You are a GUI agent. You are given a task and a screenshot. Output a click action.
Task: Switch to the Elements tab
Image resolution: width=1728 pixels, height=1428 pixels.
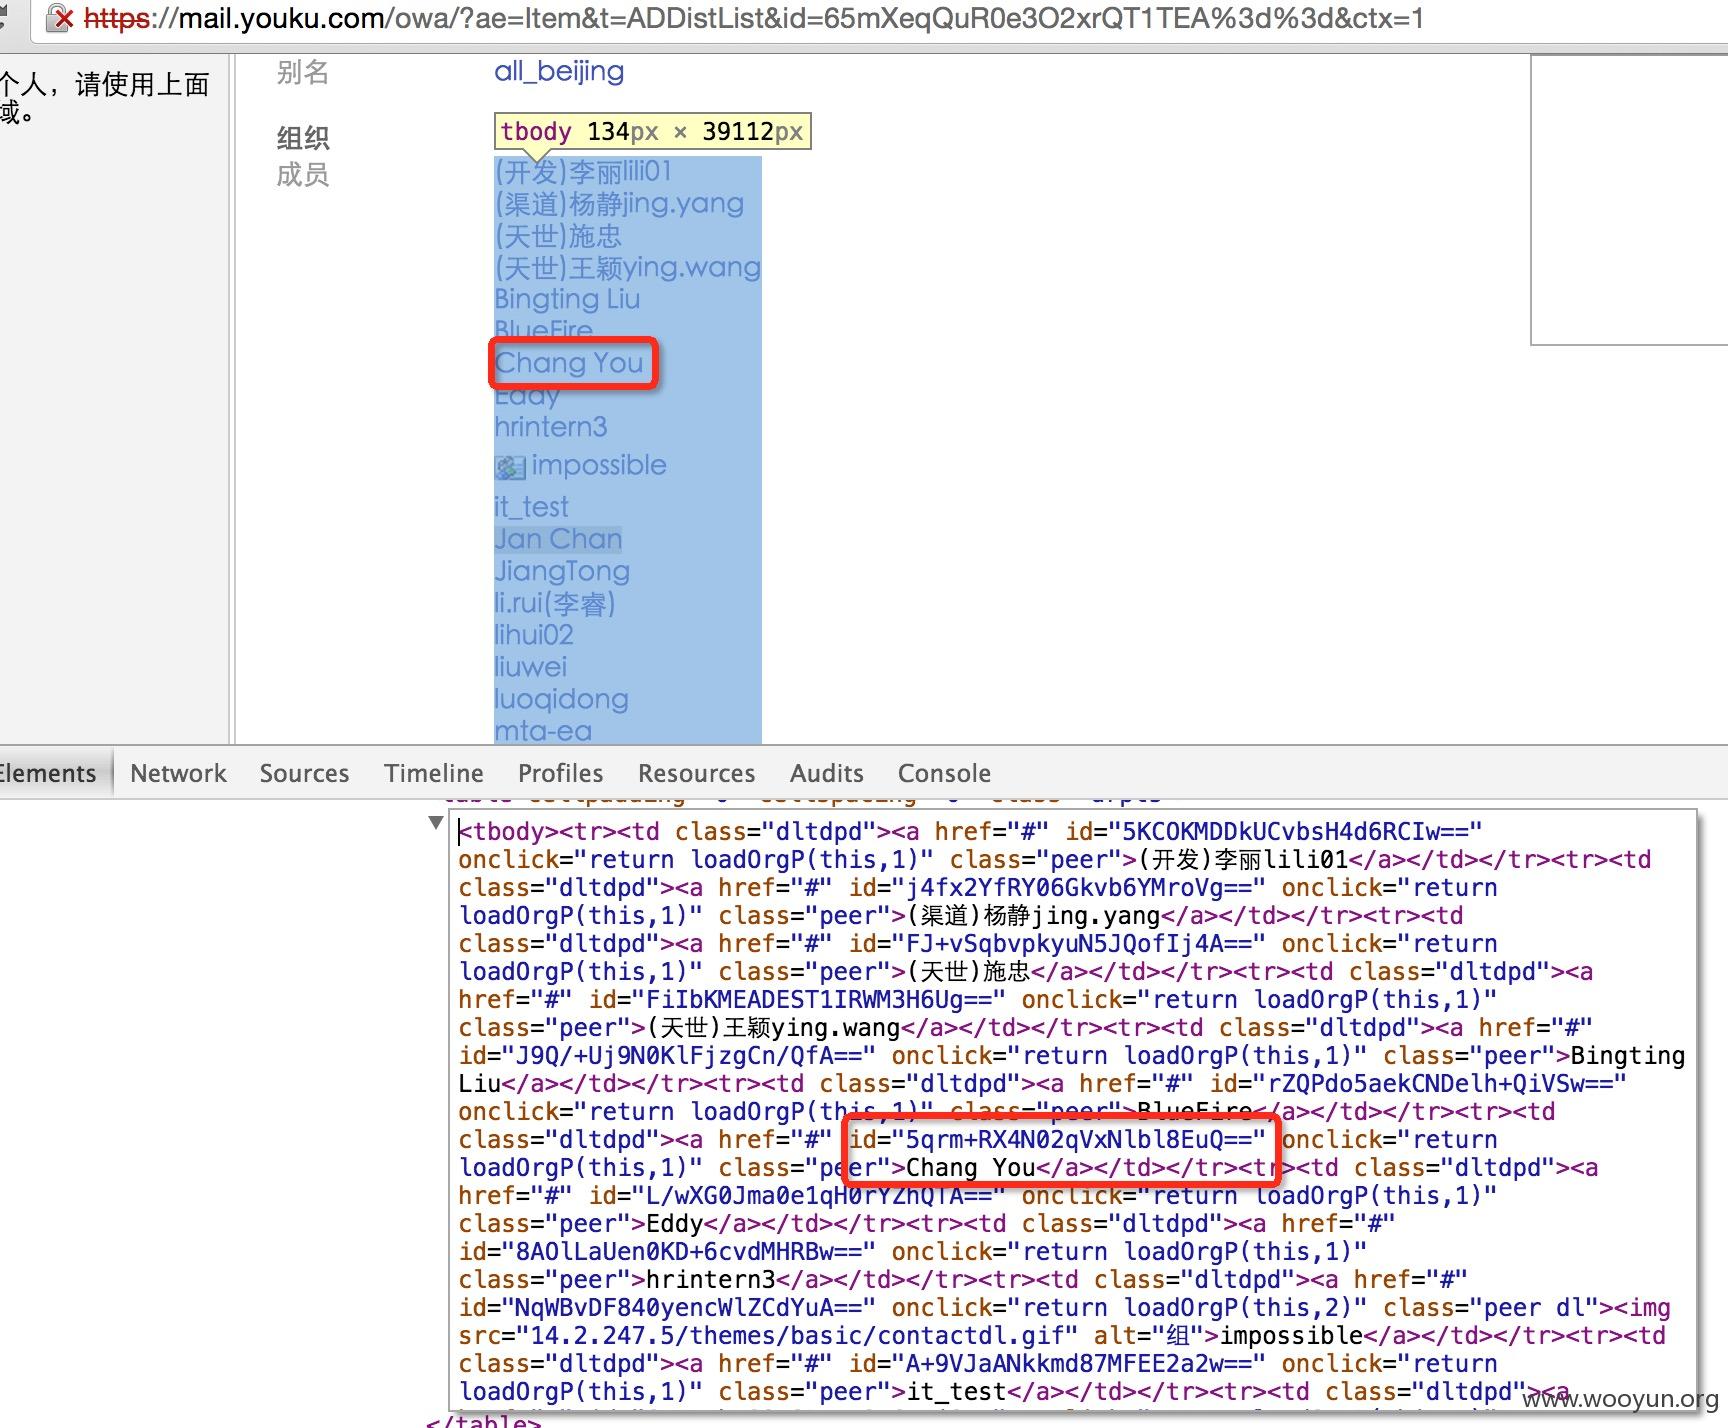[48, 773]
